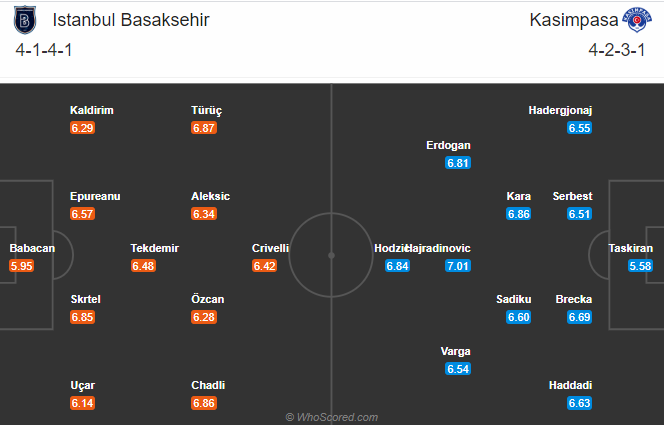This screenshot has width=664, height=425.
Task: Click Chadli's 6.86 rating badge
Action: (204, 402)
